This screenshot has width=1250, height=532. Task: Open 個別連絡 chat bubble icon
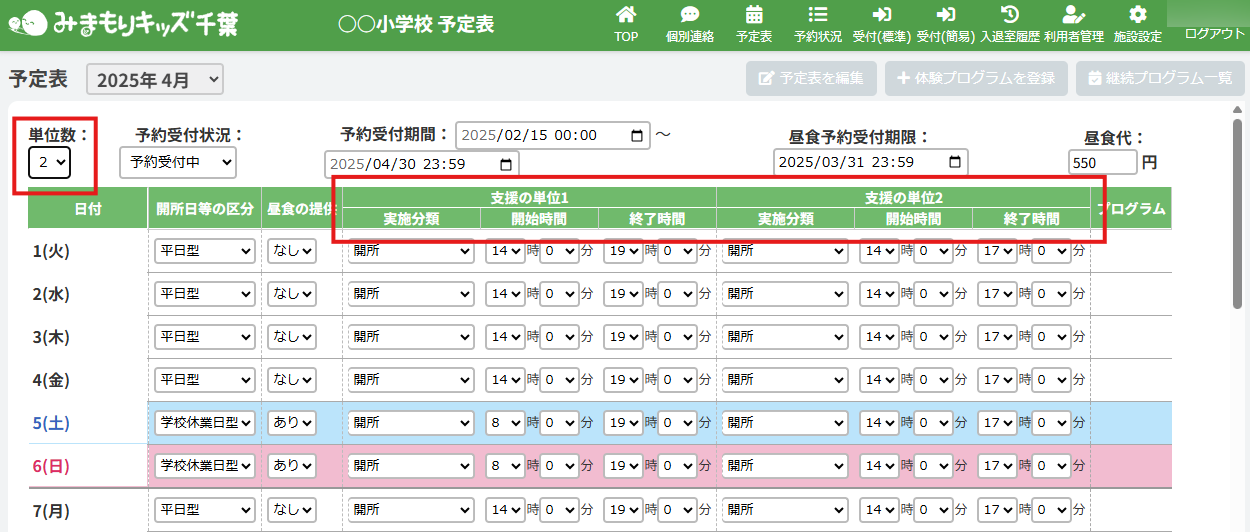690,15
